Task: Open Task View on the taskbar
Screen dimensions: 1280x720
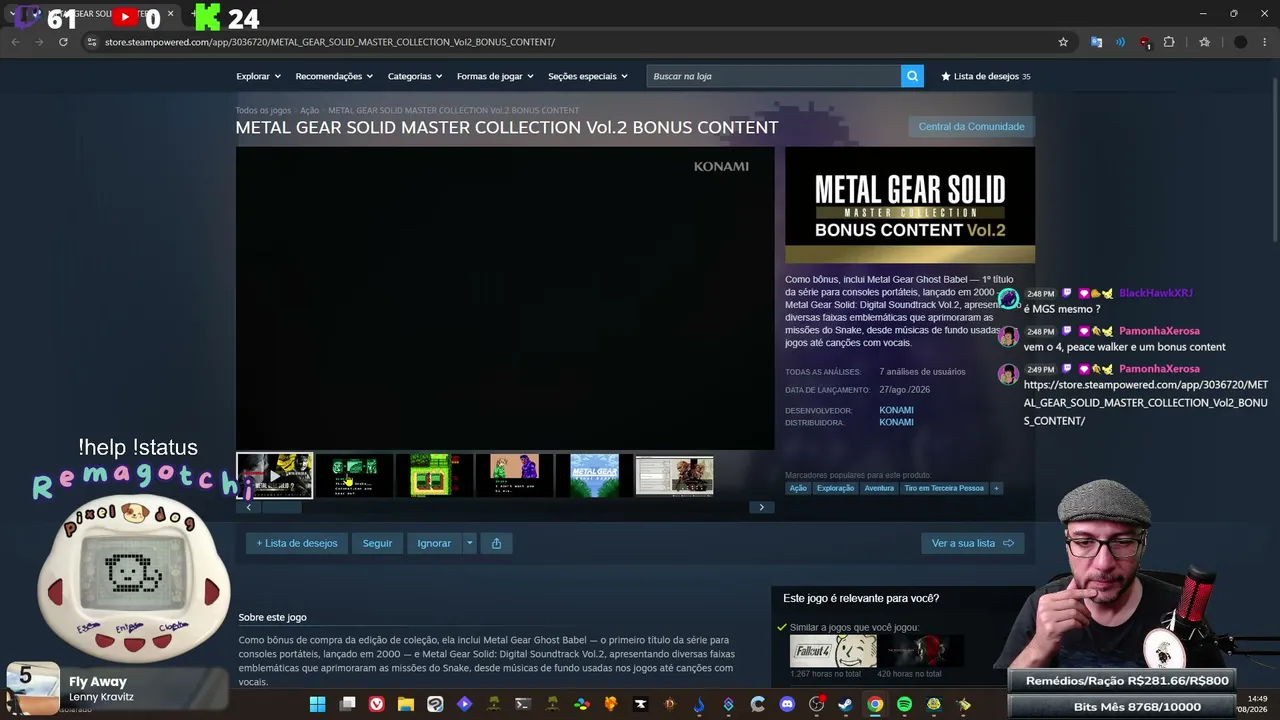Action: click(347, 704)
